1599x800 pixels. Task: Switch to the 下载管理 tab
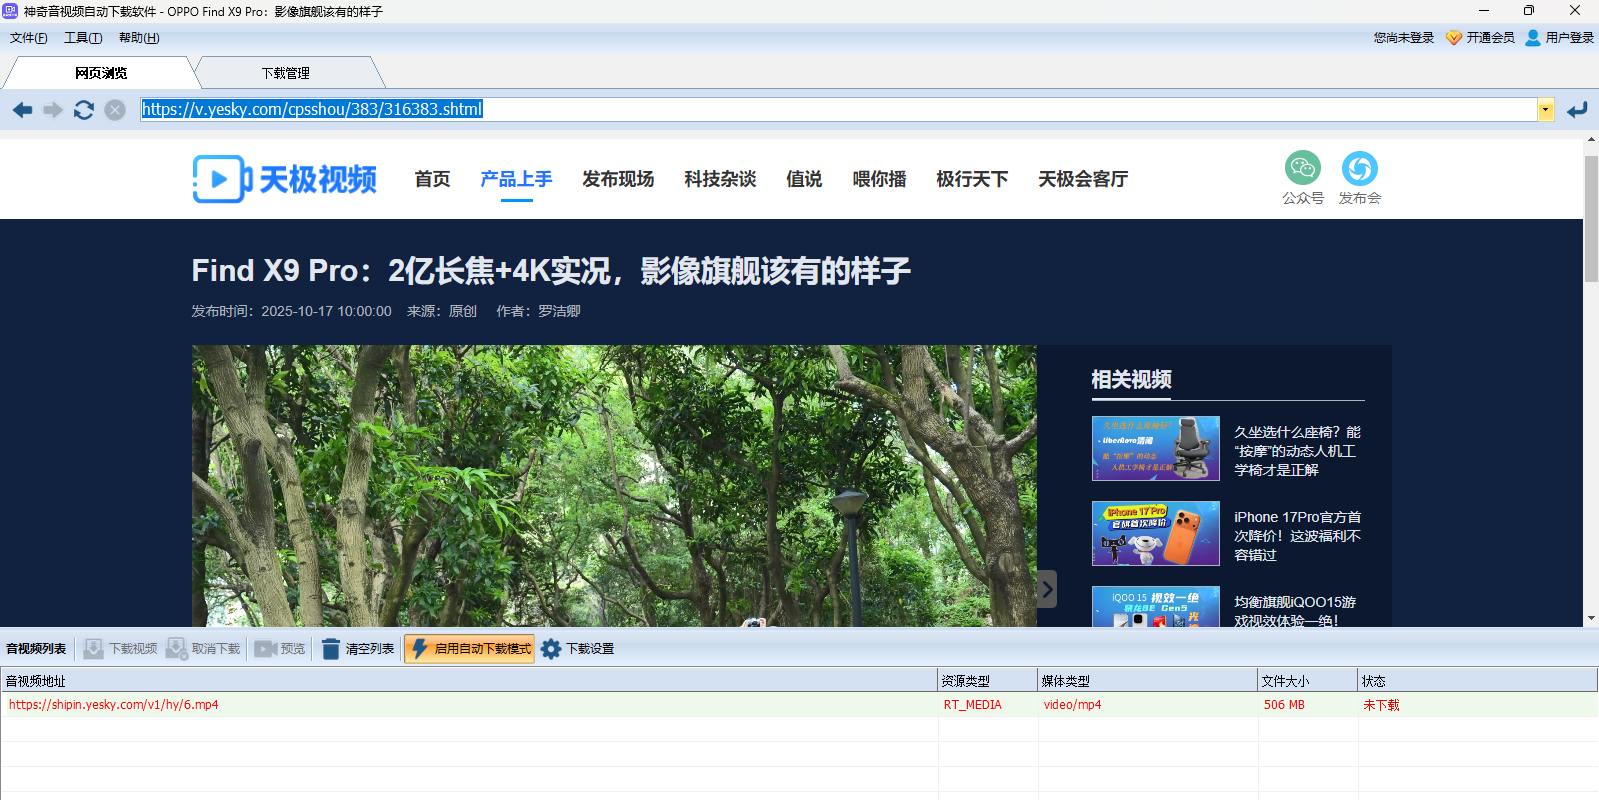coord(286,73)
